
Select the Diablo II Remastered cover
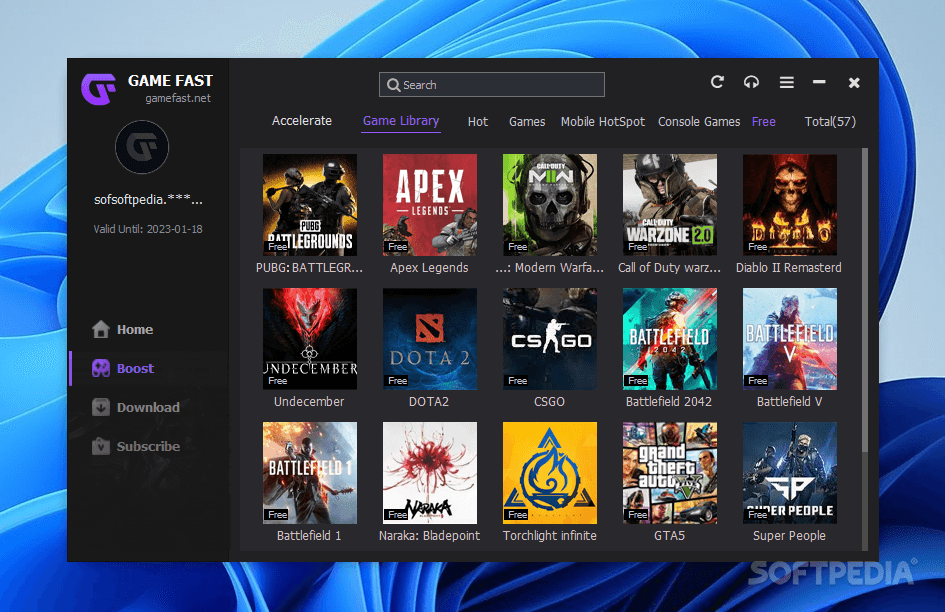pyautogui.click(x=790, y=205)
